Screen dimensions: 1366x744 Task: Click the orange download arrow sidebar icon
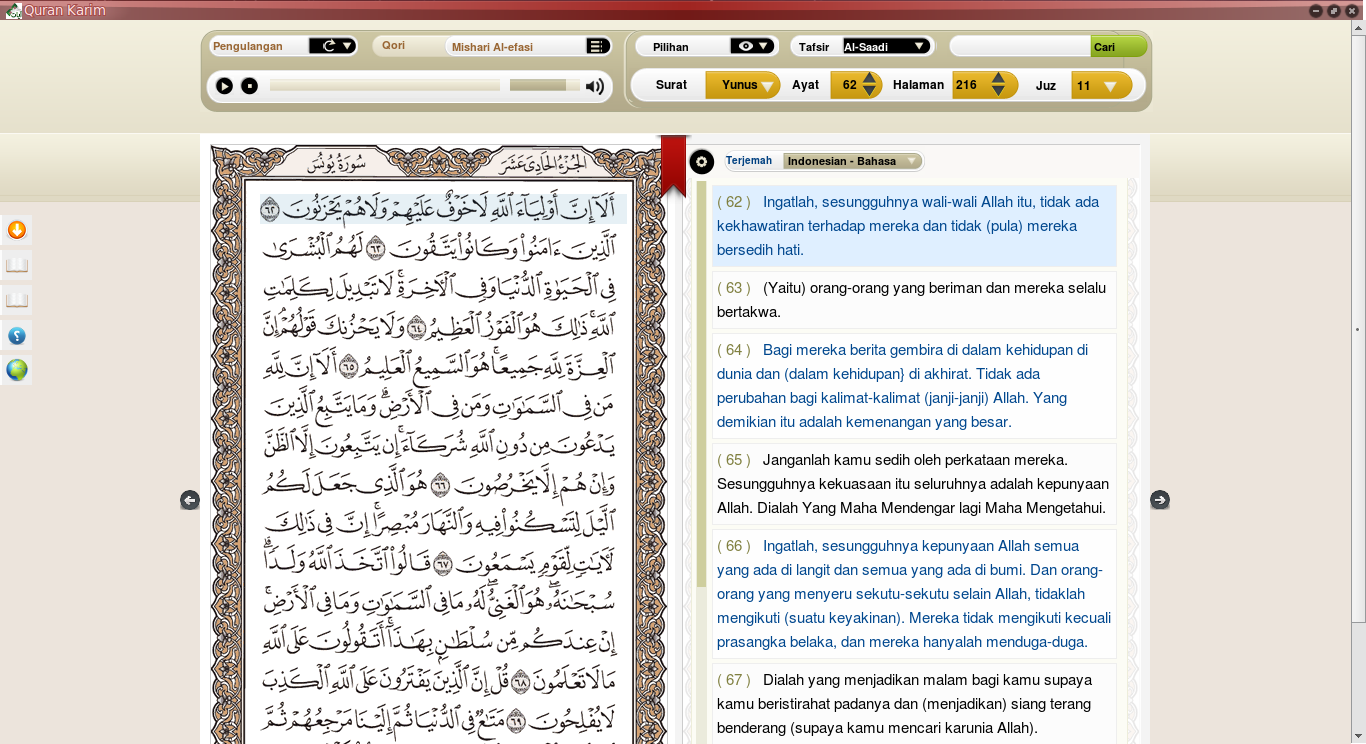pos(16,230)
